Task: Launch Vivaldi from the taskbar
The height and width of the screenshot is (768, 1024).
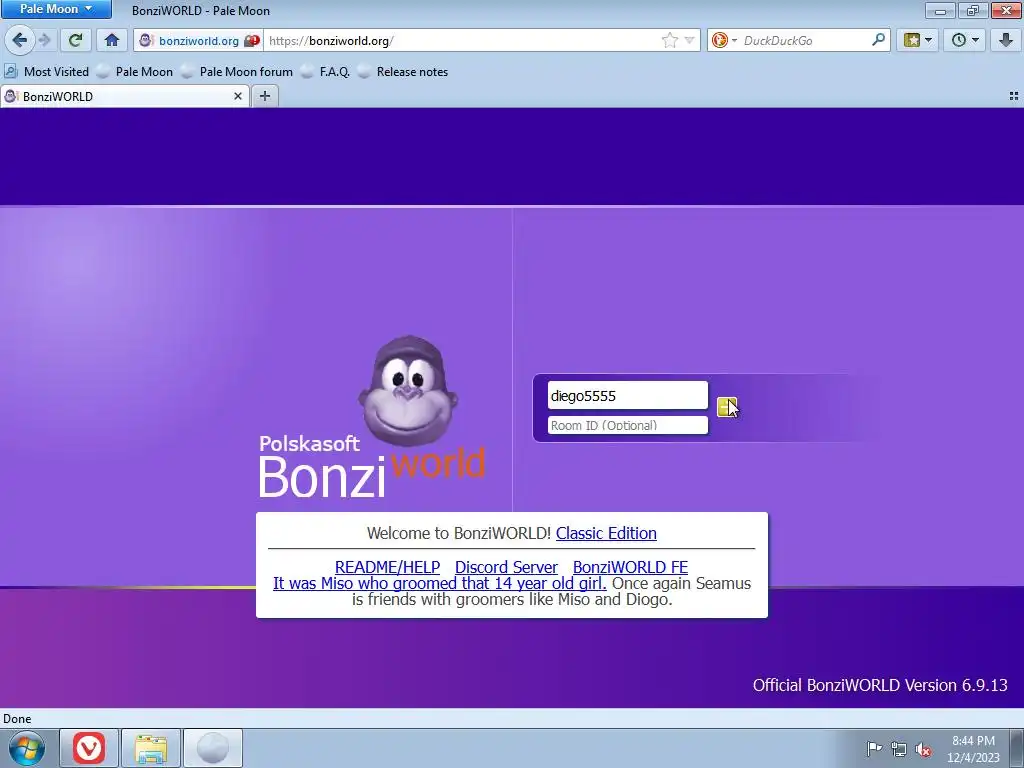Action: click(x=89, y=748)
